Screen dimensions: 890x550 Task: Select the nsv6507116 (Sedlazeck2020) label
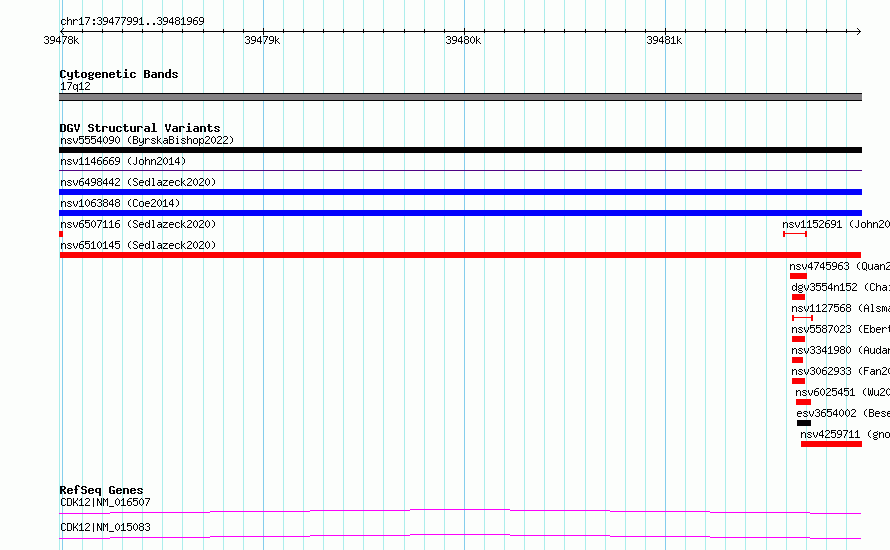coord(138,224)
